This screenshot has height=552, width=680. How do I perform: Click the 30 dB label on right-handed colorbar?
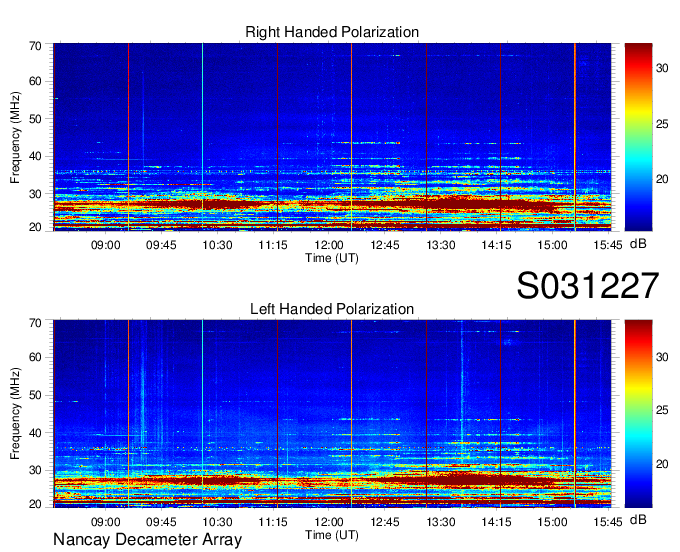pos(662,68)
